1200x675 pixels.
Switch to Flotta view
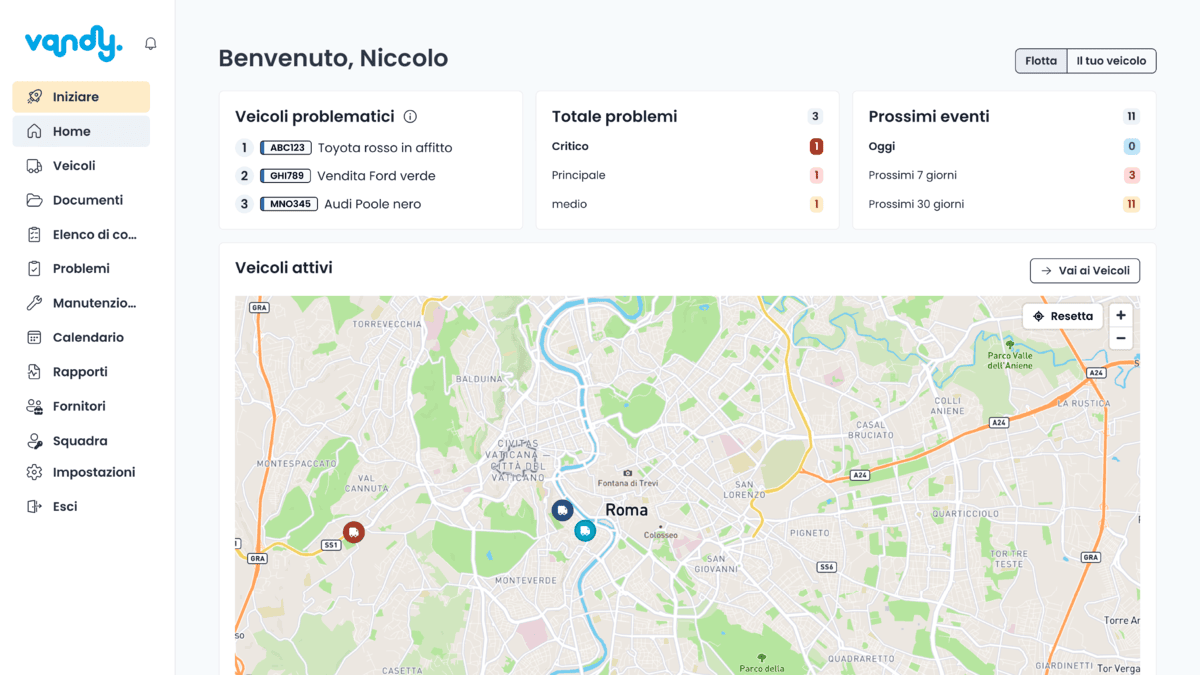(x=1040, y=61)
